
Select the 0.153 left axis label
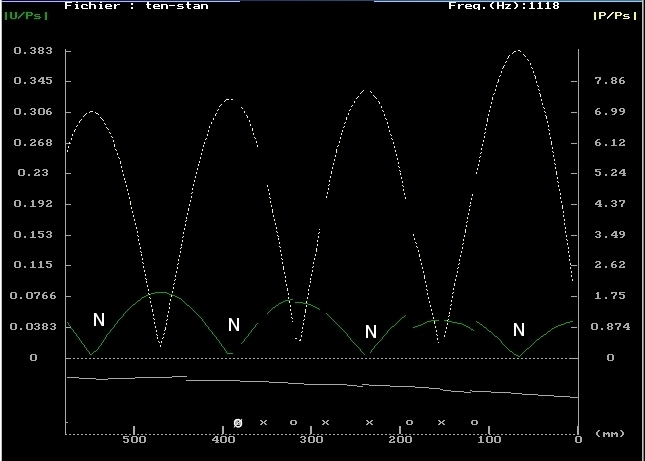click(33, 234)
